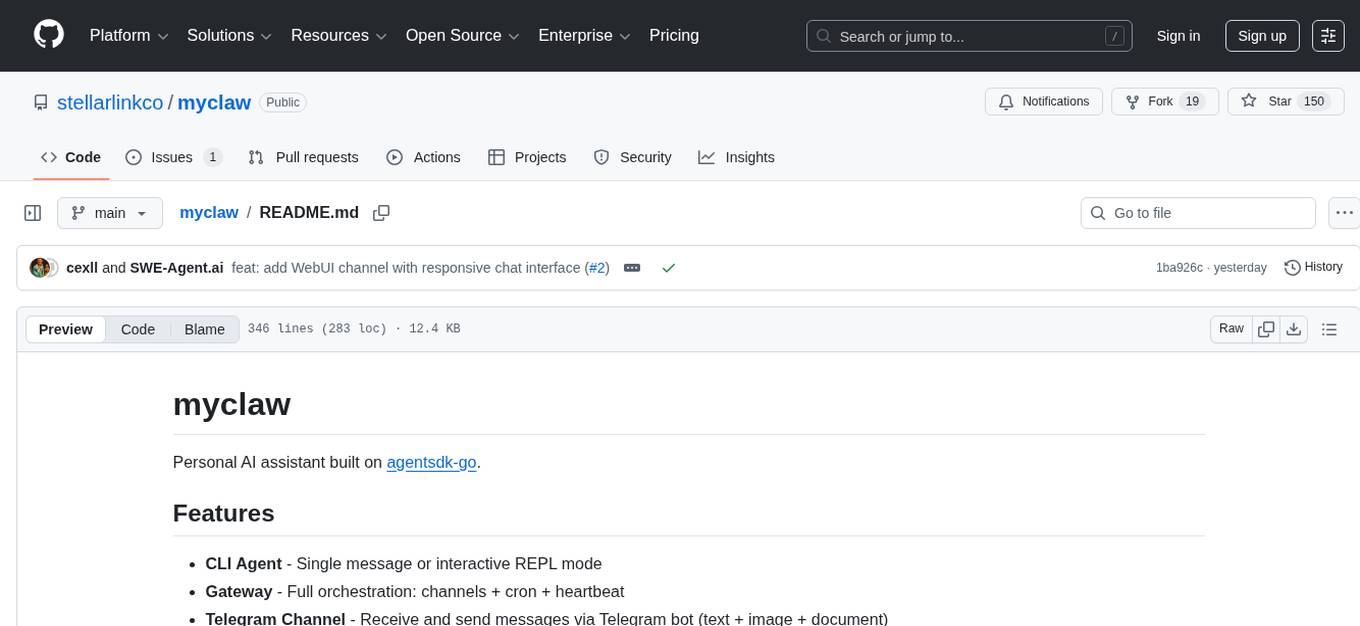Expand the Open Source menu
The image size is (1360, 626).
(462, 36)
